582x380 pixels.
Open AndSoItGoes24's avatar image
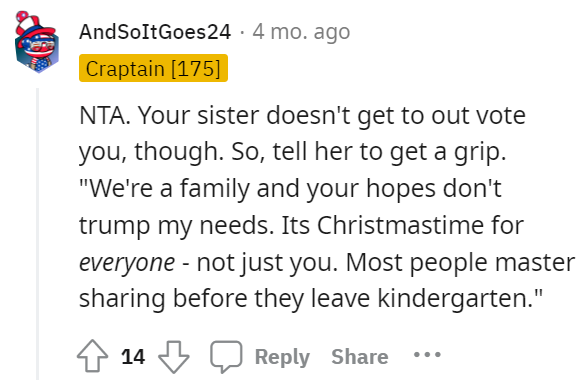(x=36, y=42)
